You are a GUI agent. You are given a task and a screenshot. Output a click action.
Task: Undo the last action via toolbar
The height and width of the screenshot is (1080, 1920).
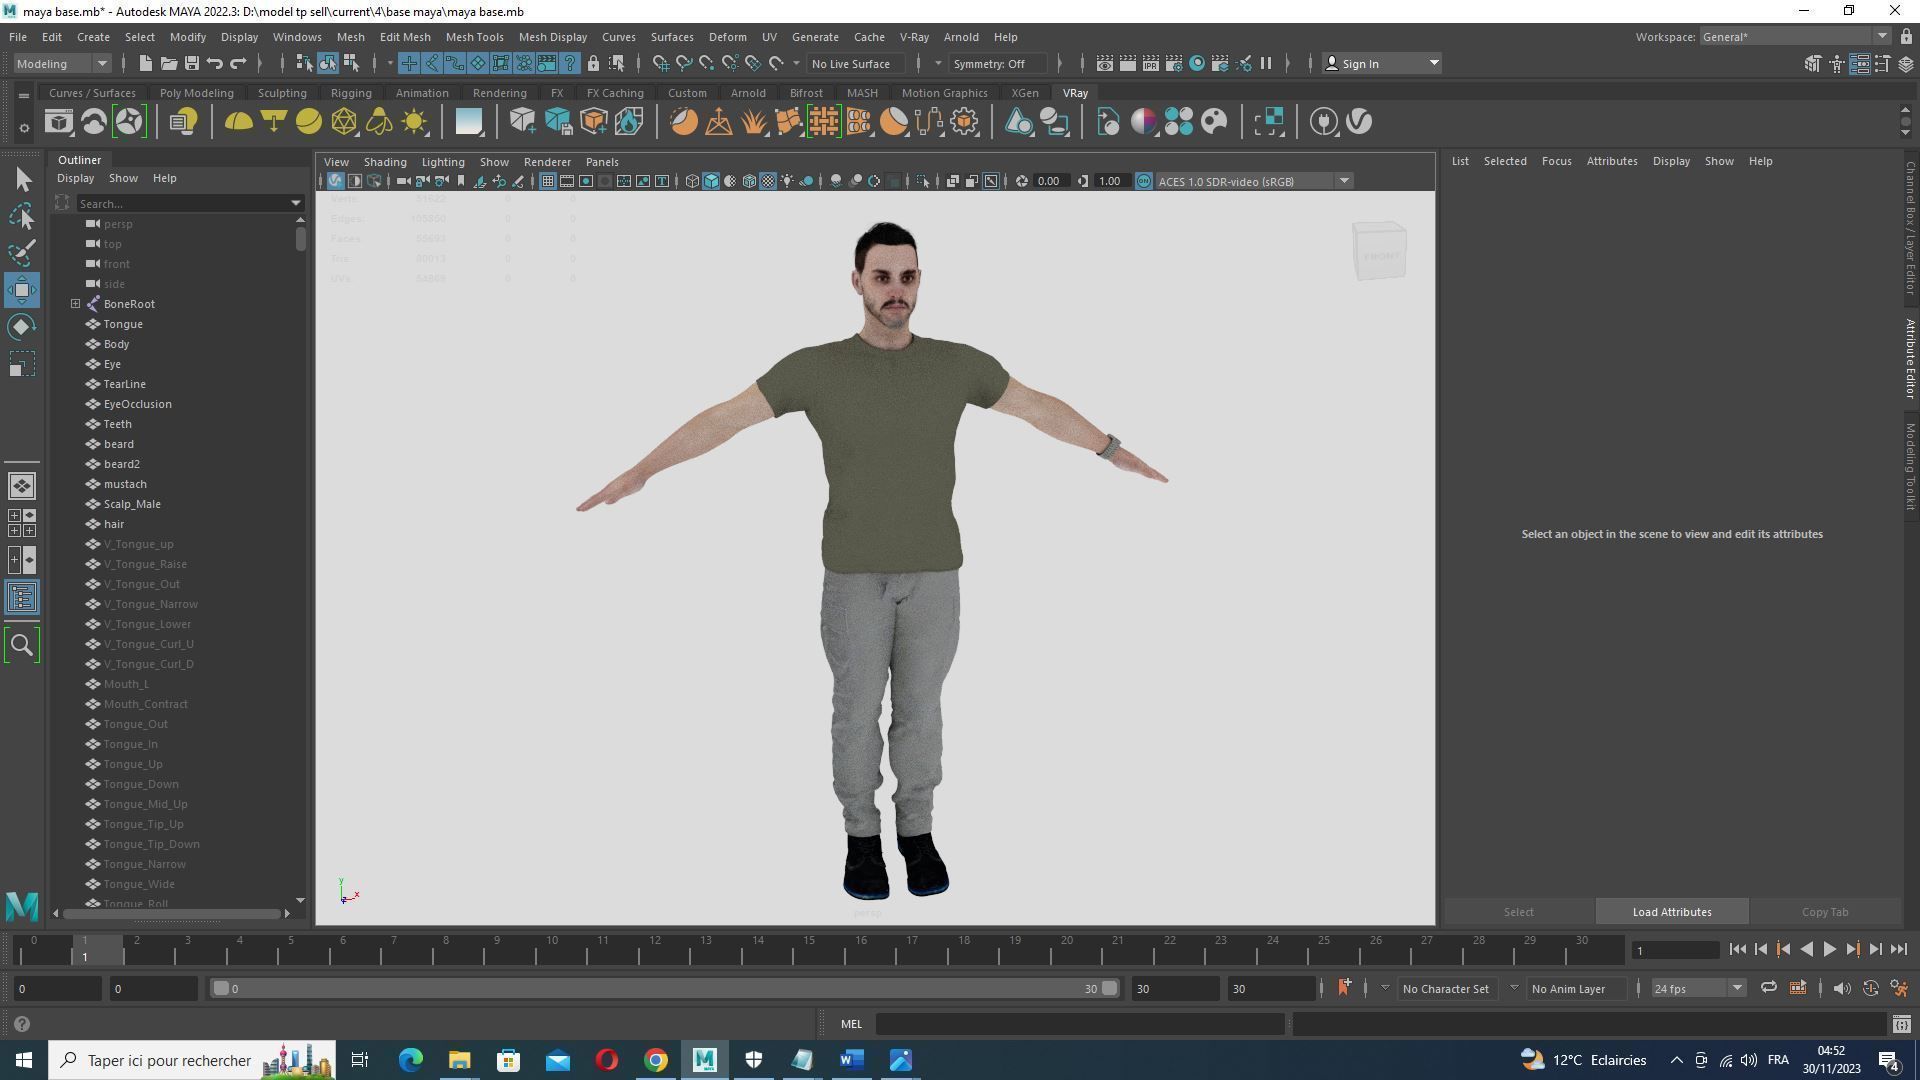point(214,63)
